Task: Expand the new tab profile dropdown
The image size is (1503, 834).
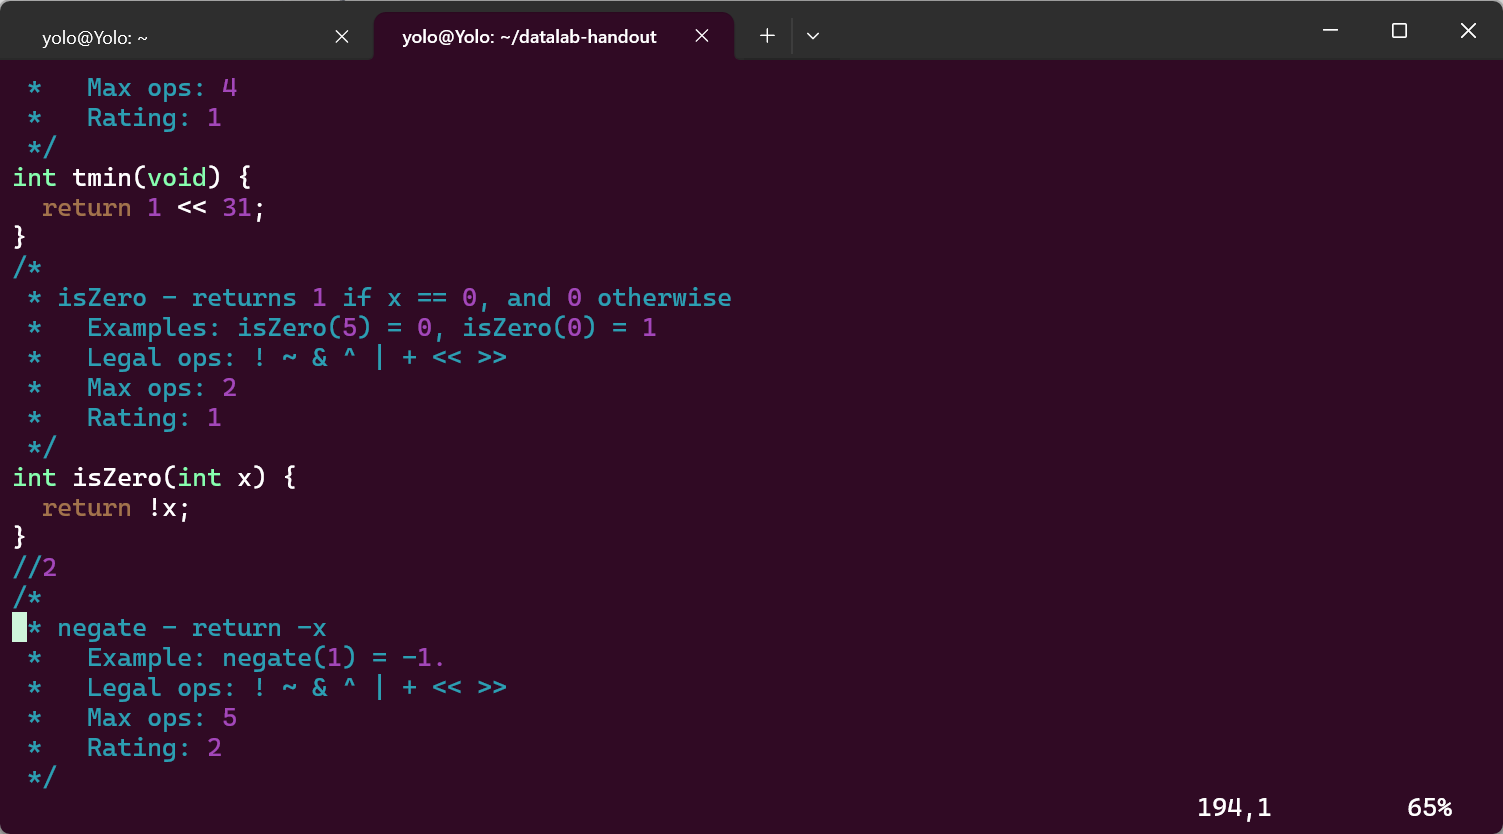Action: coord(813,36)
